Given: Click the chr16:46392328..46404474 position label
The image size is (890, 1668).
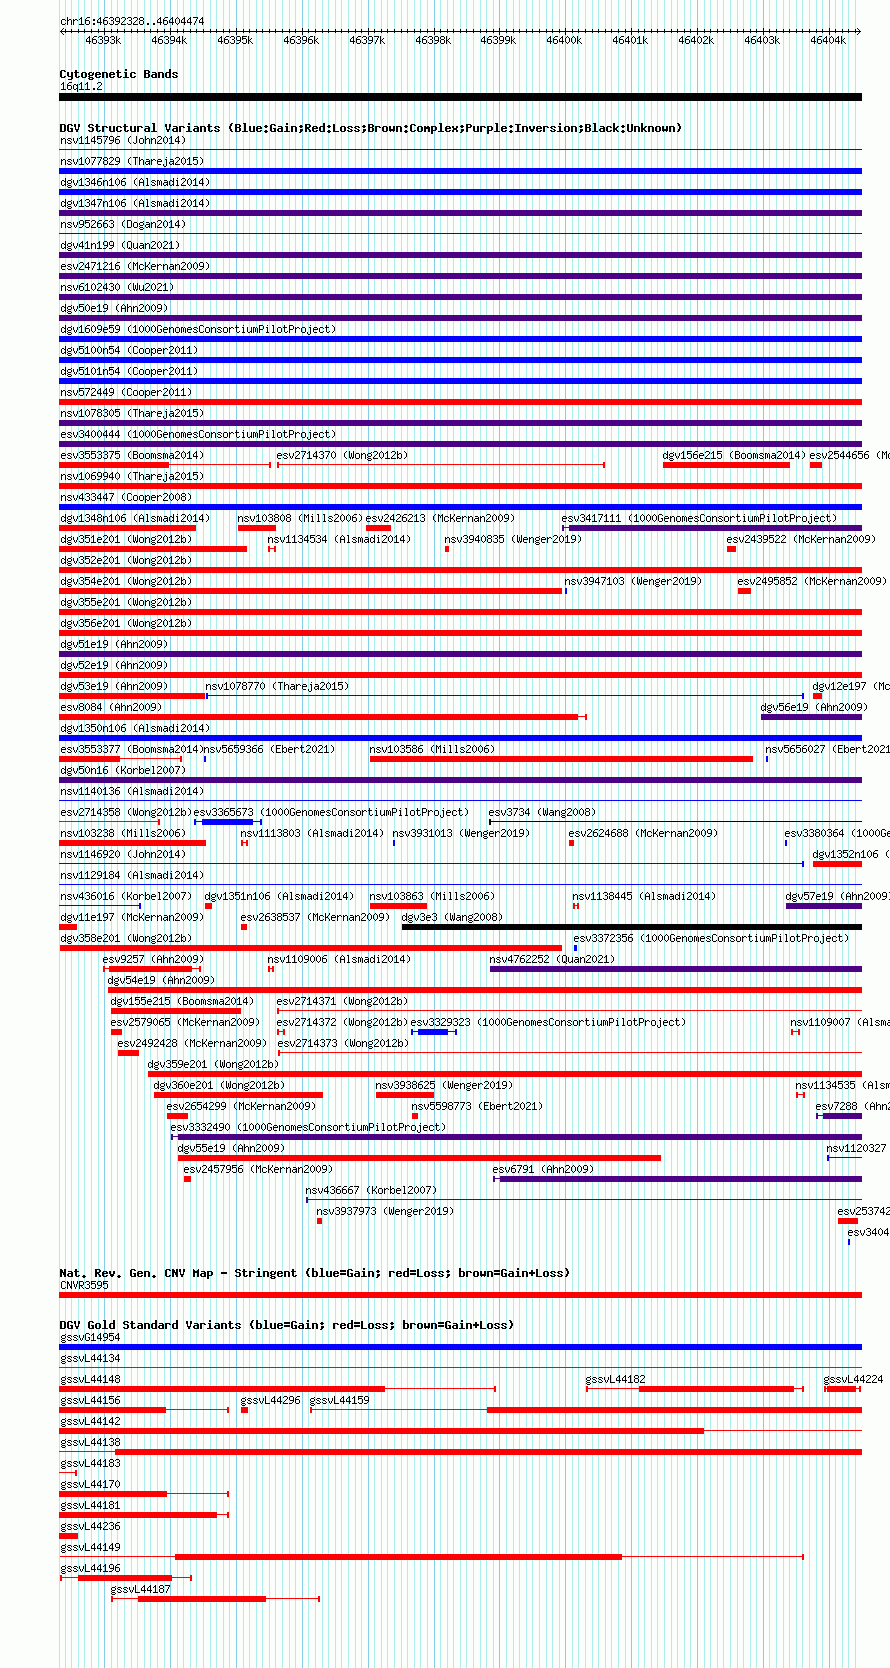Looking at the screenshot, I should 132,21.
